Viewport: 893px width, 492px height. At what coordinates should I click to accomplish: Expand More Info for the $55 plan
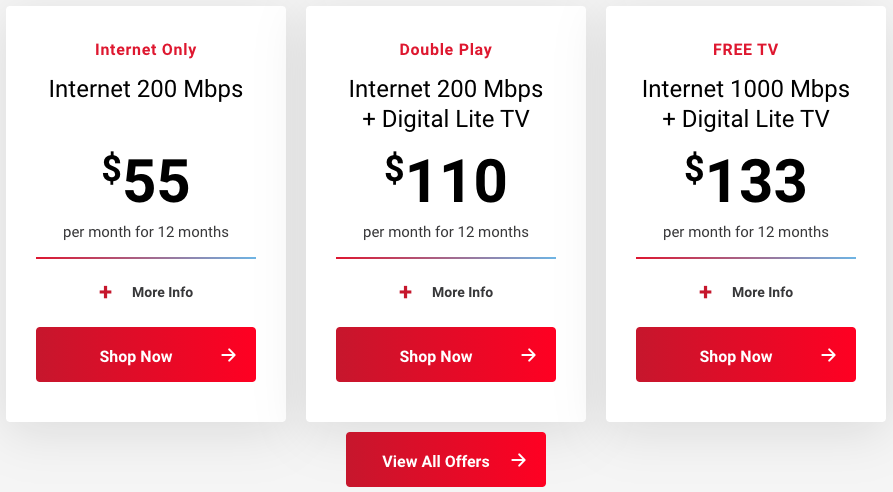[146, 292]
